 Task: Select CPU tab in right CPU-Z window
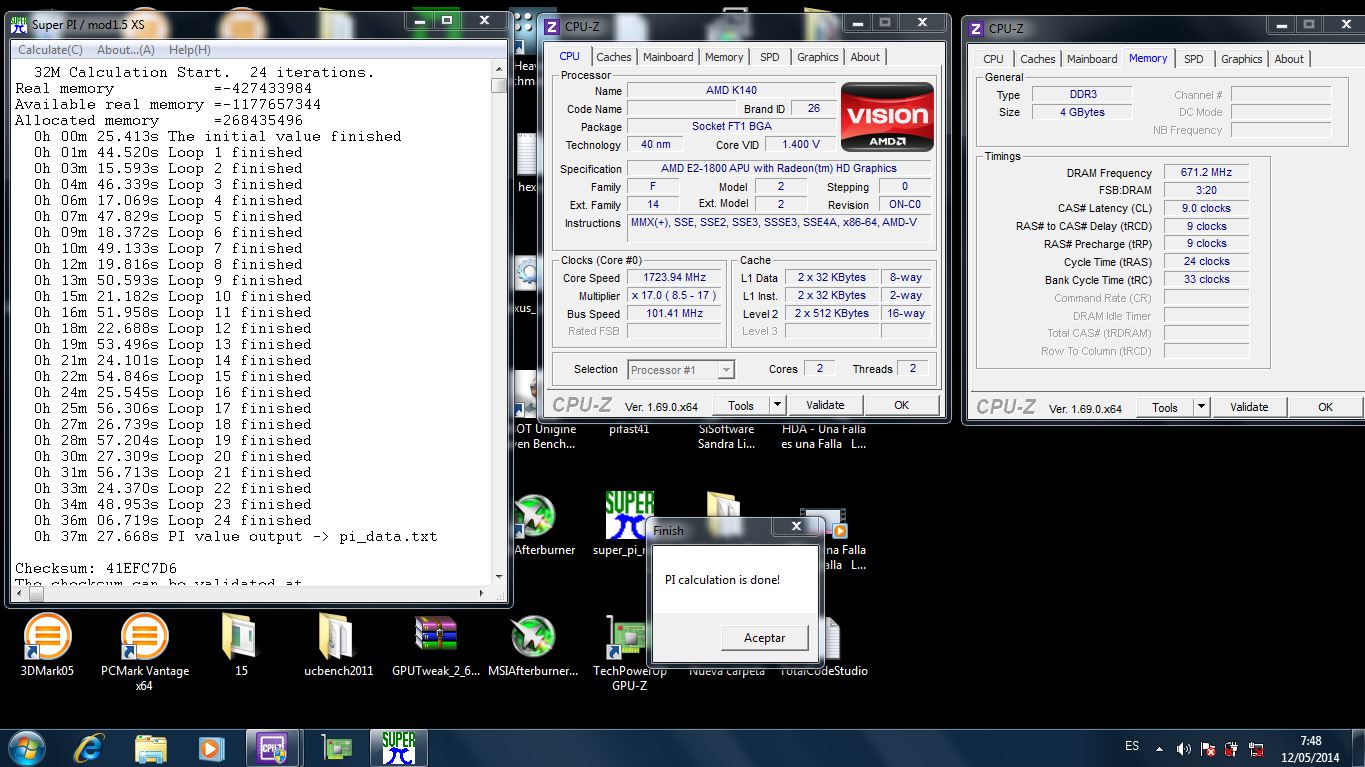coord(994,59)
